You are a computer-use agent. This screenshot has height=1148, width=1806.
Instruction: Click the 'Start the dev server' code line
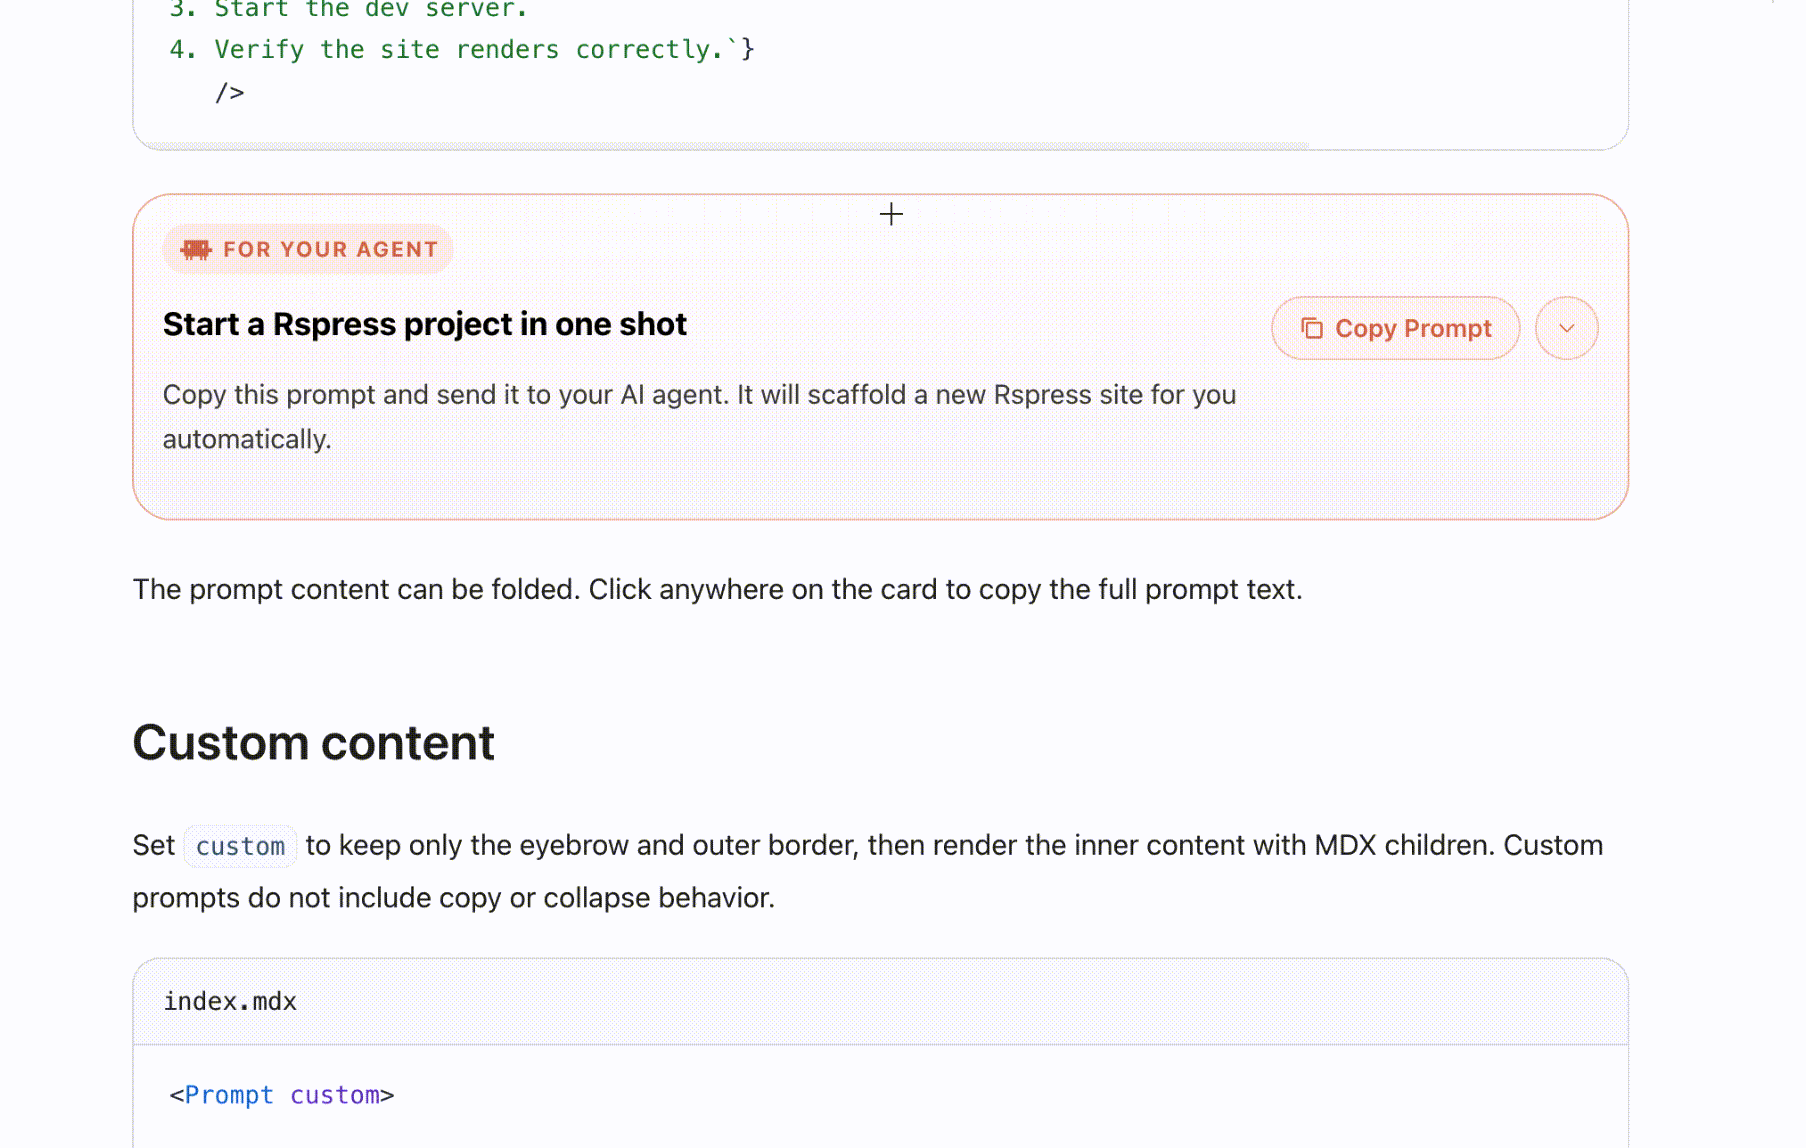[370, 10]
